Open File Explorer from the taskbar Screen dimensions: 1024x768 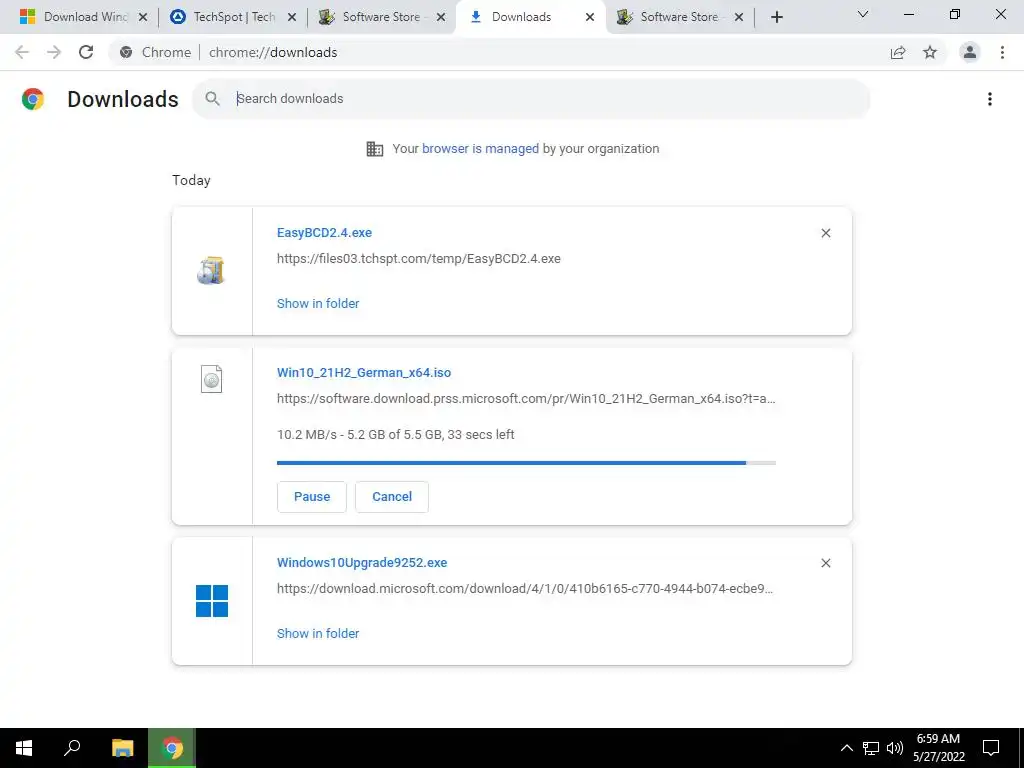tap(122, 748)
